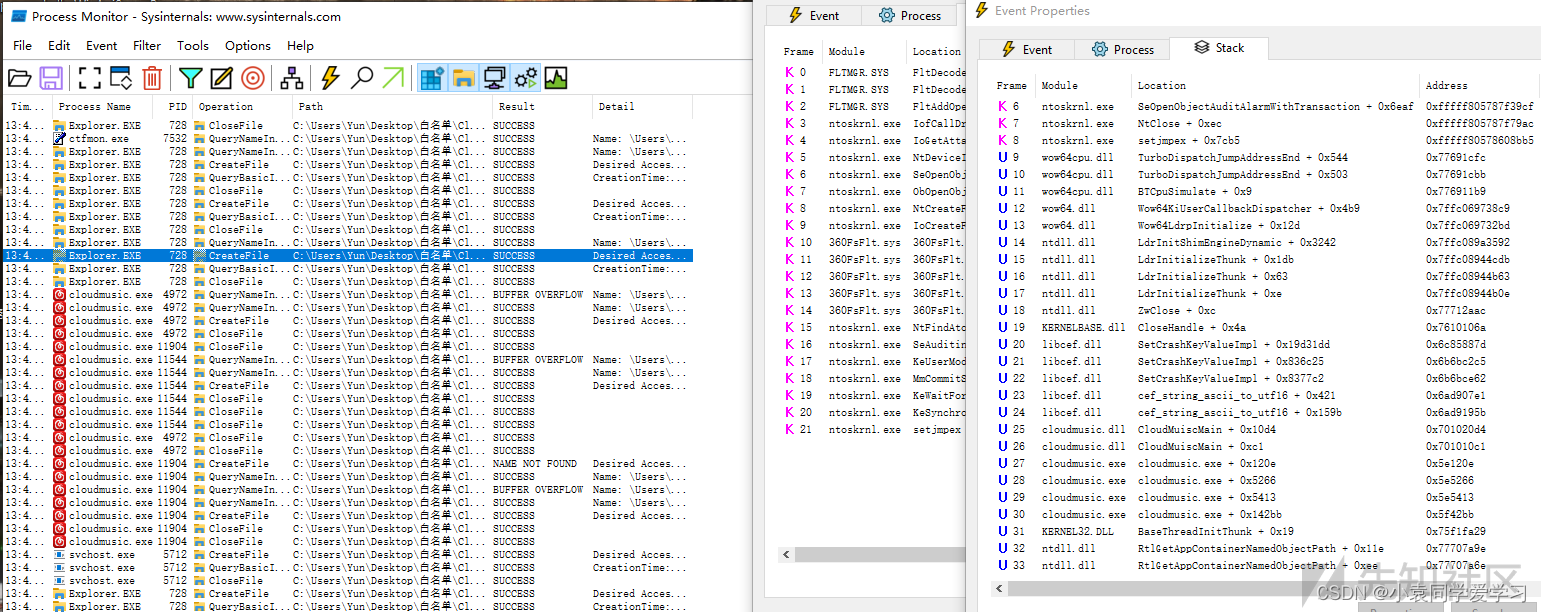Select stack frame CloseHandle + 0x4a
1541x612 pixels.
(x=1264, y=328)
